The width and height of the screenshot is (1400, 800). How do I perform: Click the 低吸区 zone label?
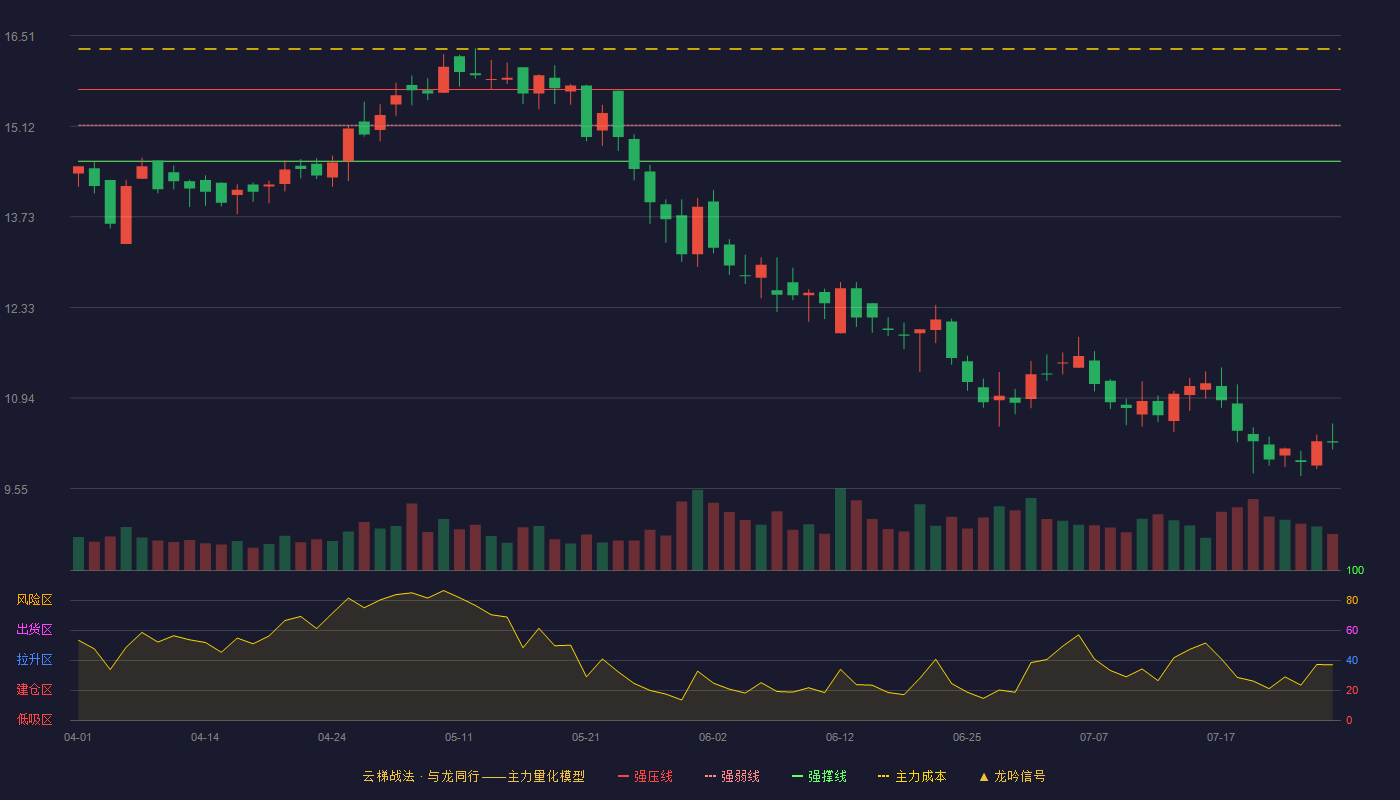pos(34,719)
